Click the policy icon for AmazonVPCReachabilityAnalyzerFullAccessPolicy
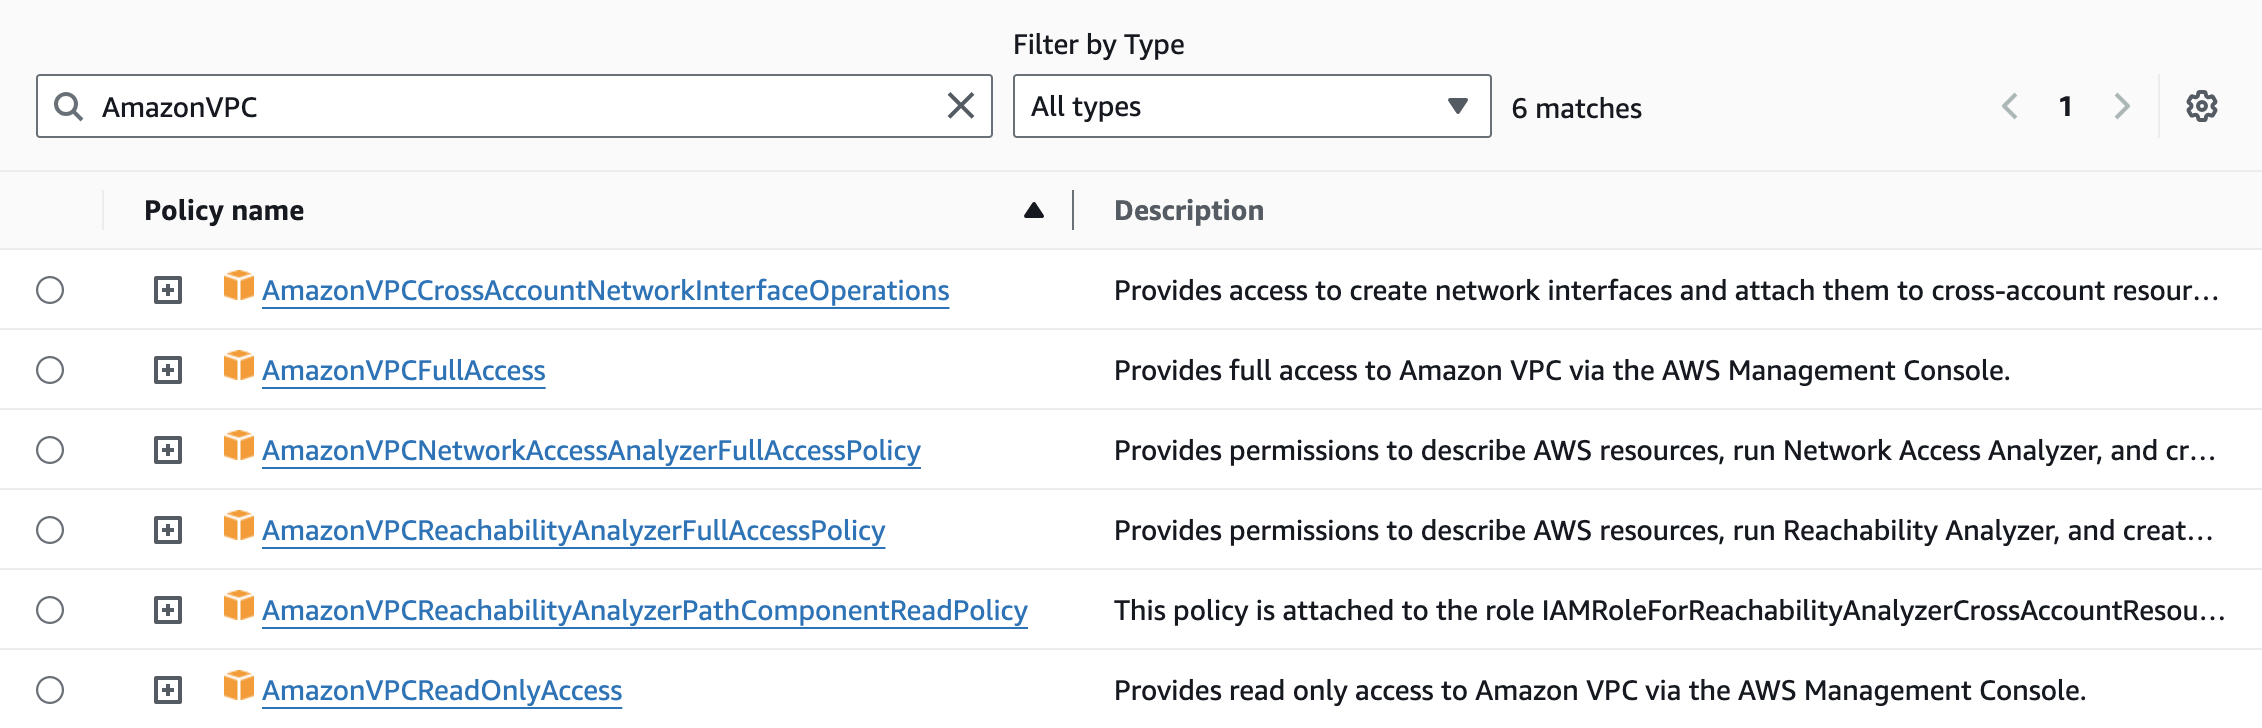 click(238, 526)
